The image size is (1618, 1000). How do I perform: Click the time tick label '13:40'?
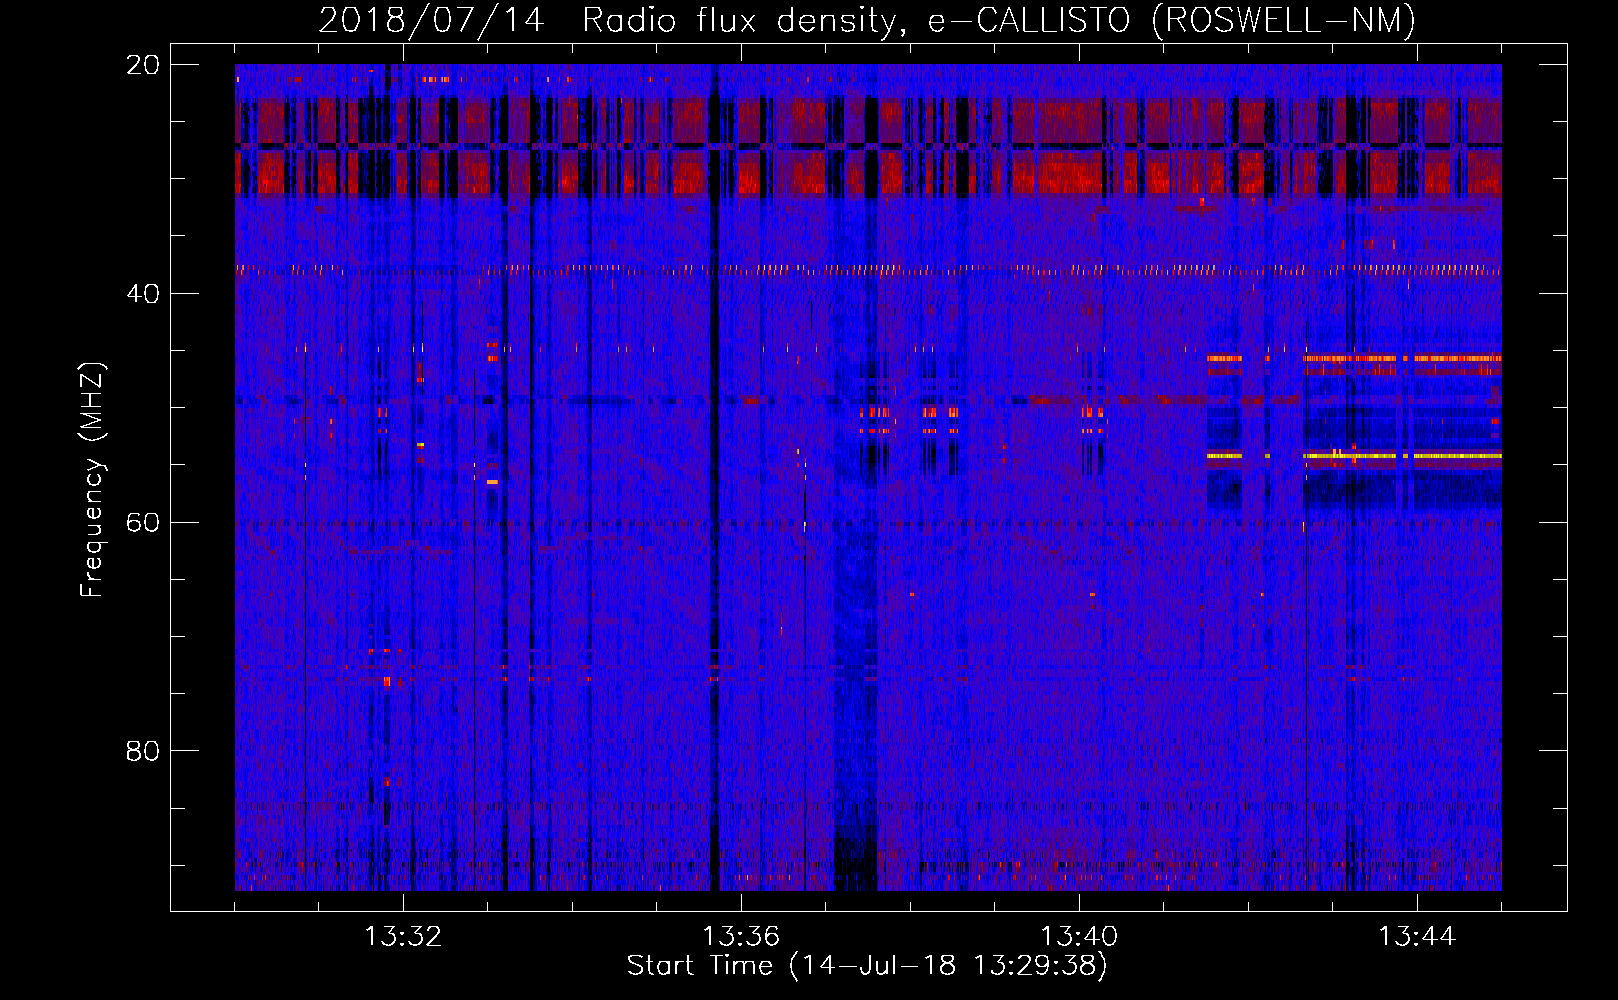click(1079, 937)
